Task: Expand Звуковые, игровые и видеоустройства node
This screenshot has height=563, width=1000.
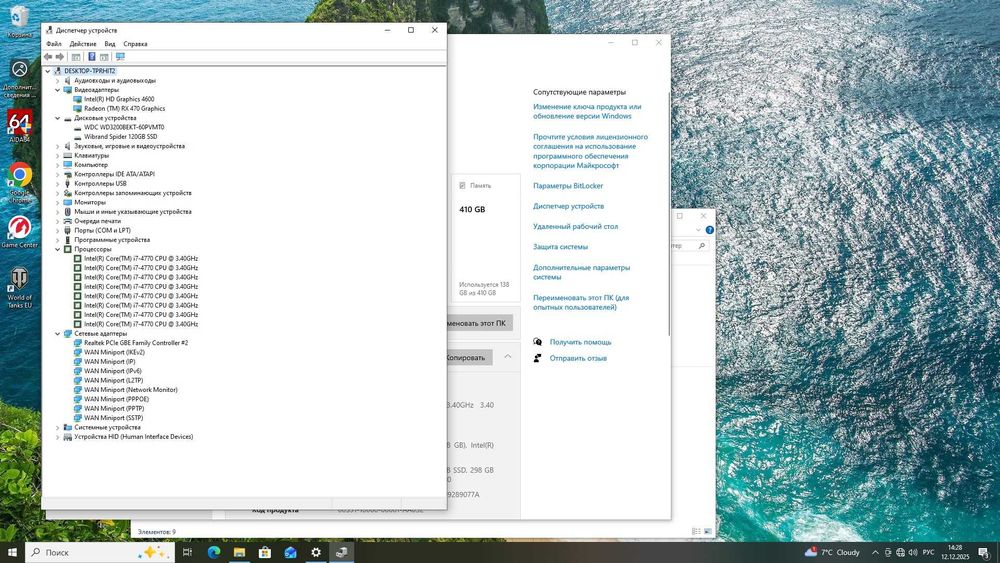Action: (57, 146)
